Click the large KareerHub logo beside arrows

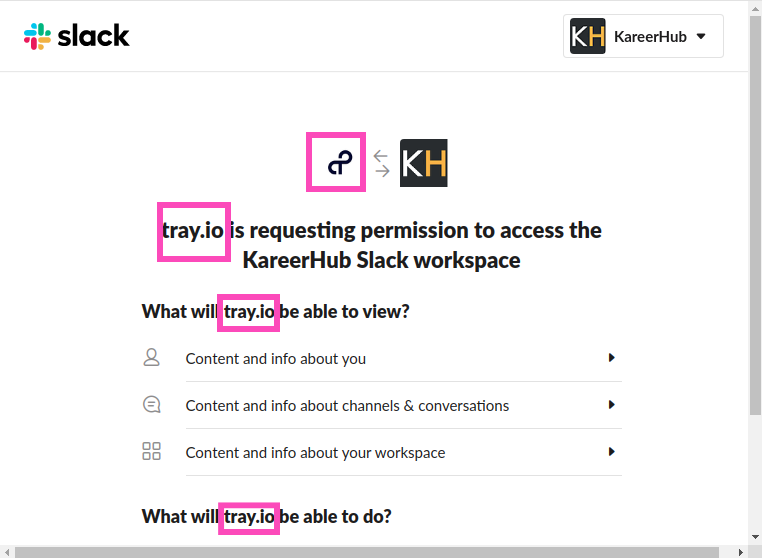pyautogui.click(x=424, y=163)
